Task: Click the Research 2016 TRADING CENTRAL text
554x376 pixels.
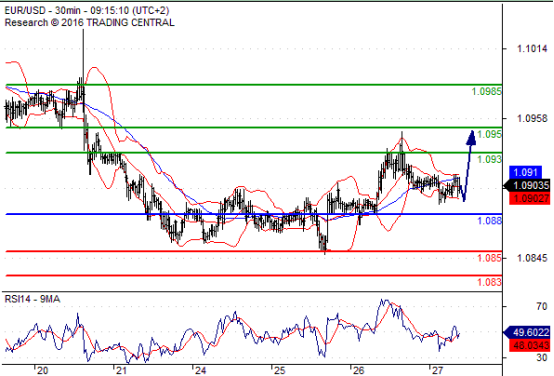Action: coord(89,23)
